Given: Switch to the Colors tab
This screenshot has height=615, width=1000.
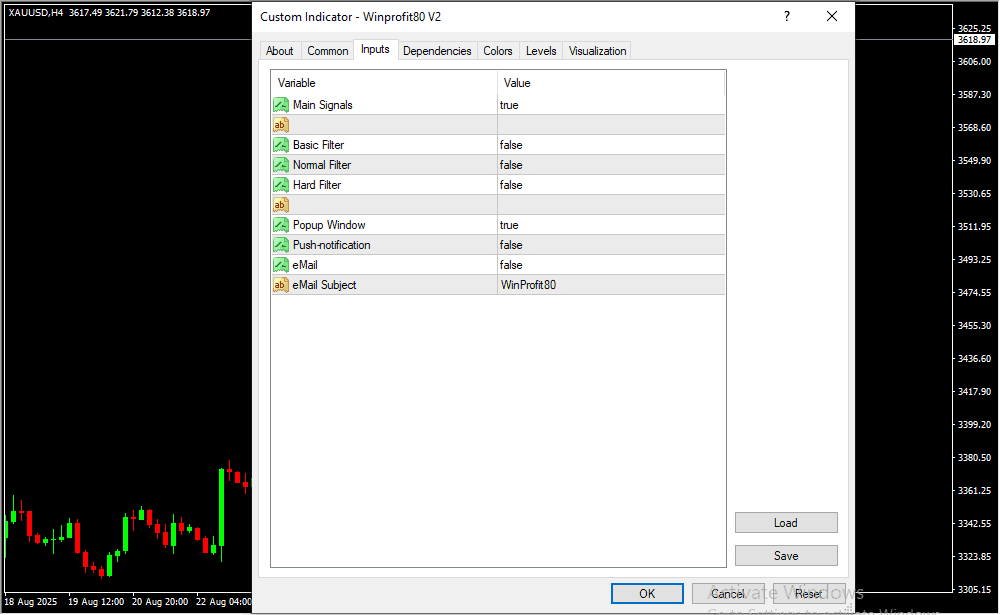Looking at the screenshot, I should coord(497,51).
